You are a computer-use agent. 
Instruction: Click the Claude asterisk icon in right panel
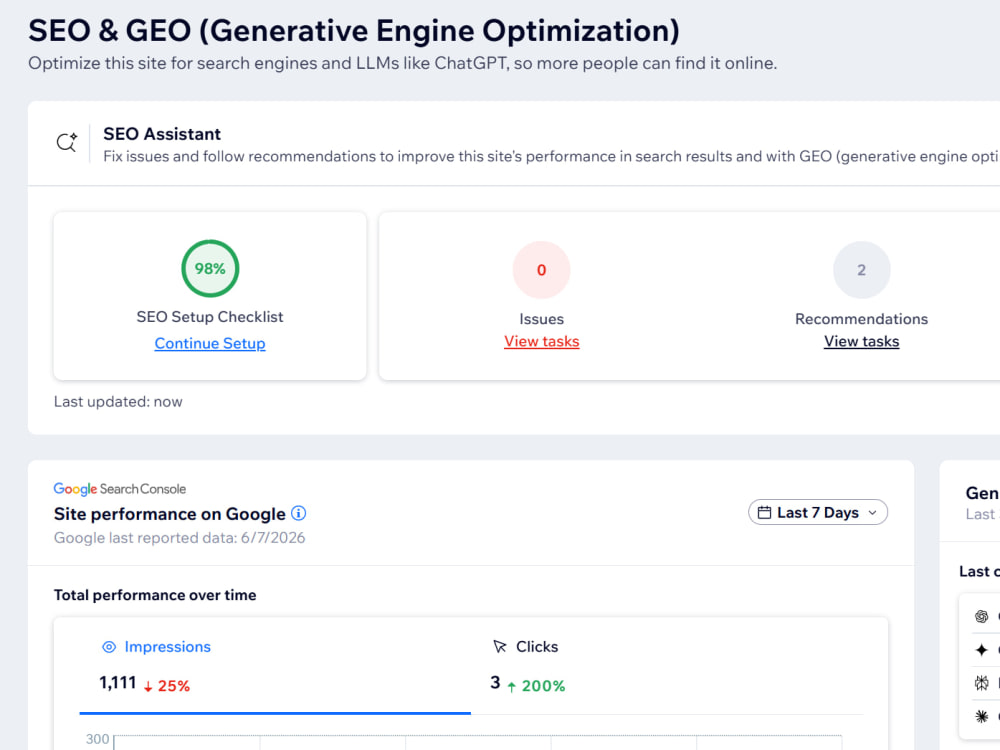(x=982, y=717)
